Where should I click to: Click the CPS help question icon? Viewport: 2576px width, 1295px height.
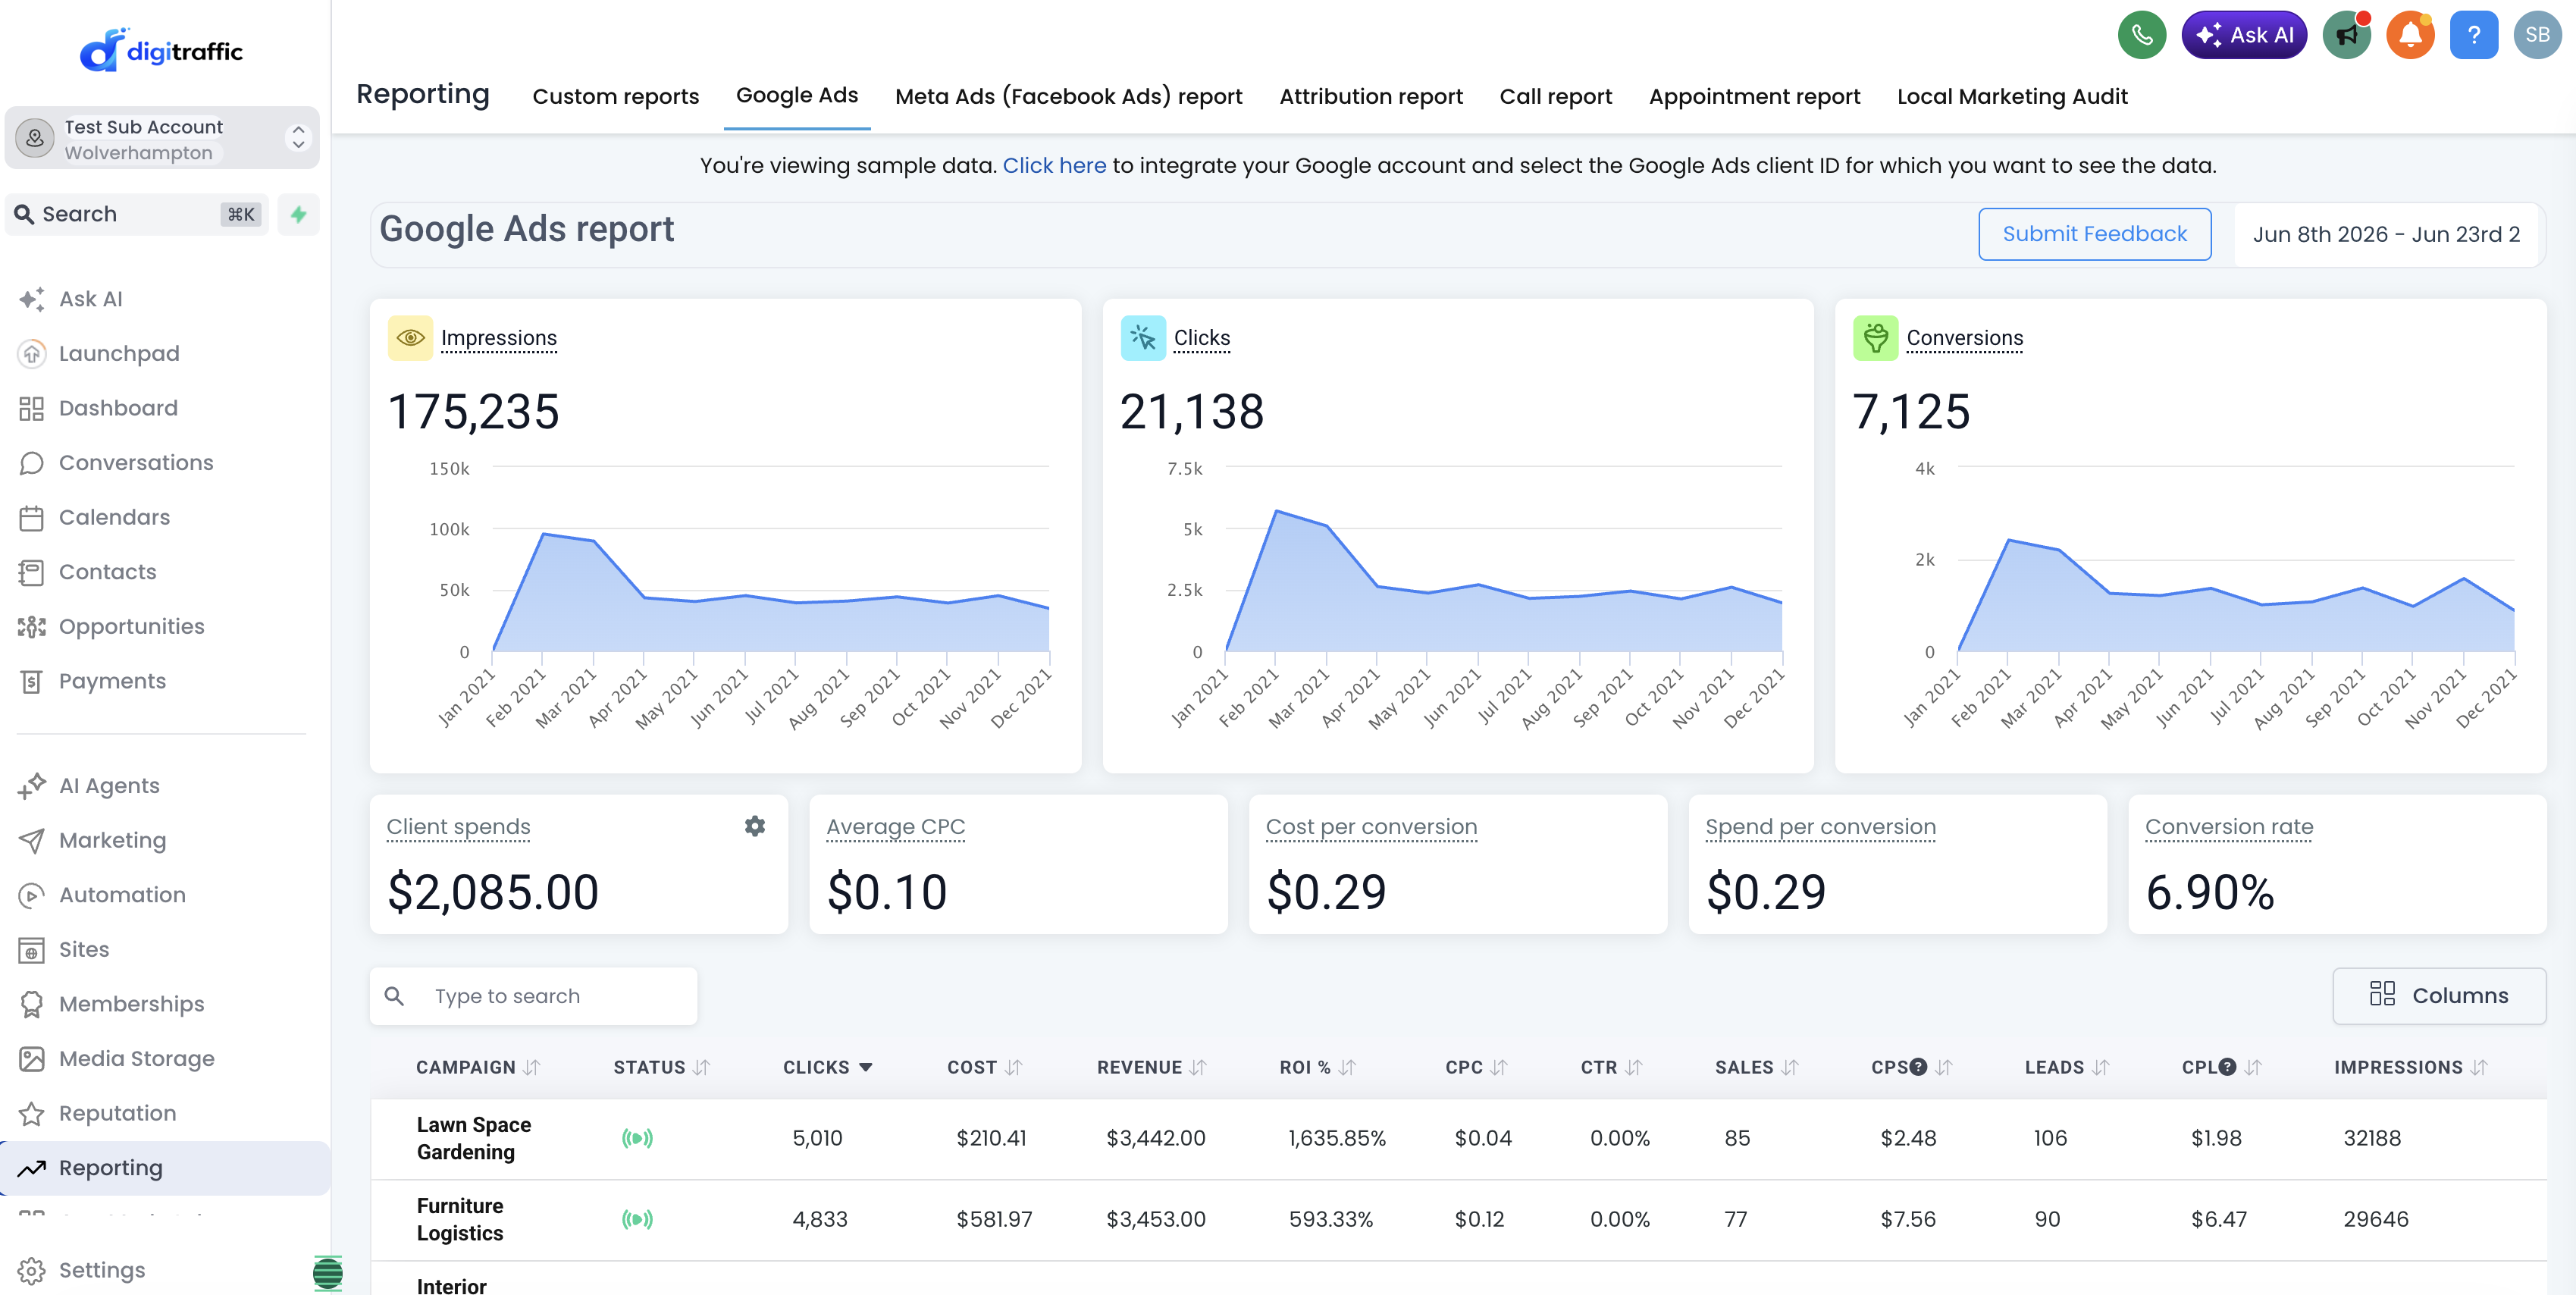click(x=1918, y=1067)
